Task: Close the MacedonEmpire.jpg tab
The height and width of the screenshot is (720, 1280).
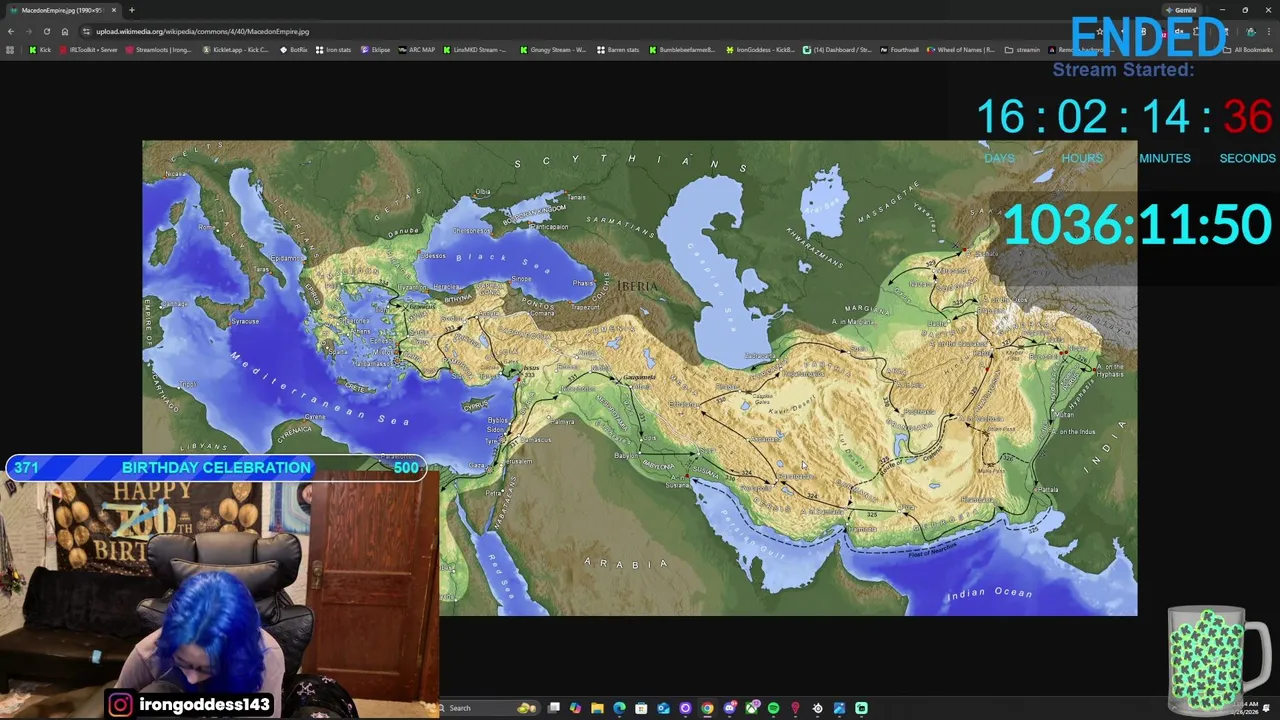Action: click(x=114, y=10)
